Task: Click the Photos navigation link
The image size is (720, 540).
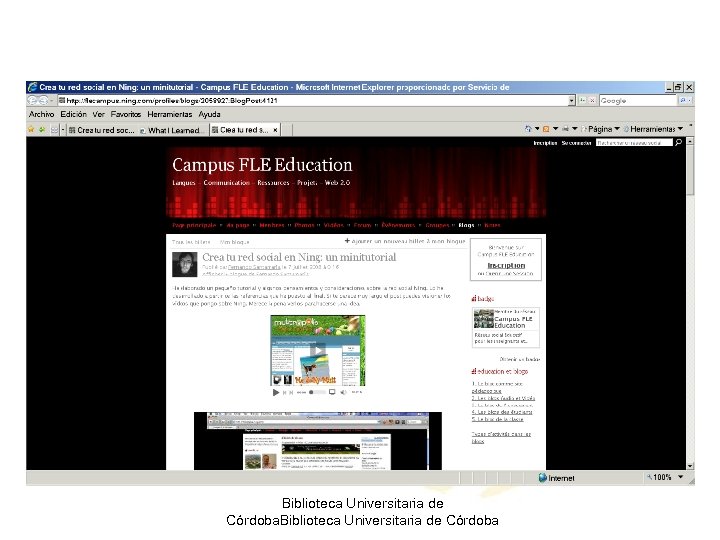Action: pyautogui.click(x=304, y=225)
